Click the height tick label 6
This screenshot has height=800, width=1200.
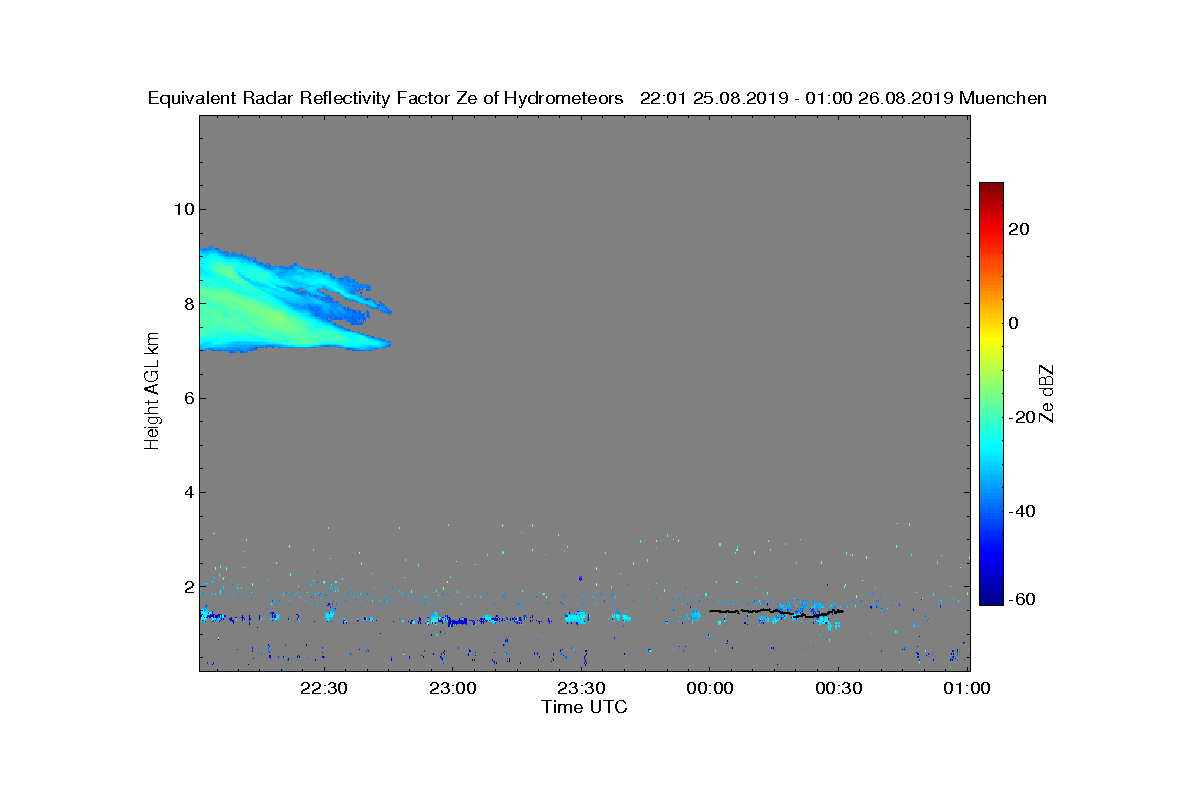188,398
